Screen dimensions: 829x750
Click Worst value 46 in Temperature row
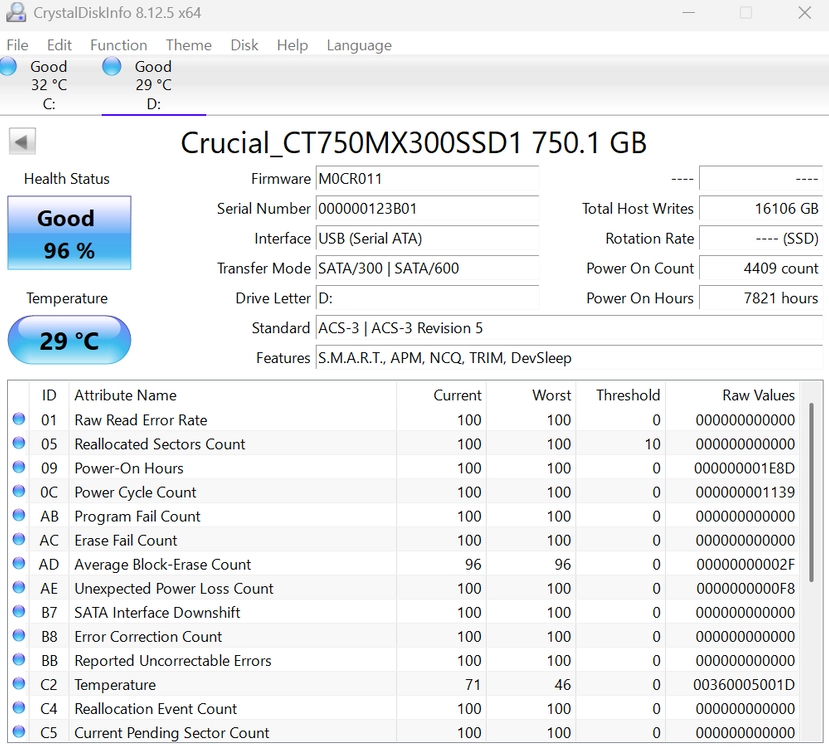point(563,684)
